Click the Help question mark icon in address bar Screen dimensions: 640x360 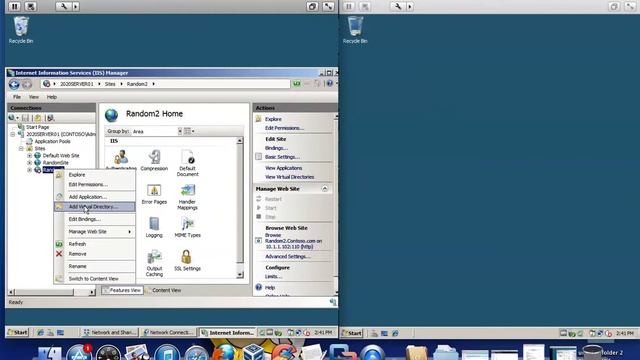pyautogui.click(x=329, y=83)
